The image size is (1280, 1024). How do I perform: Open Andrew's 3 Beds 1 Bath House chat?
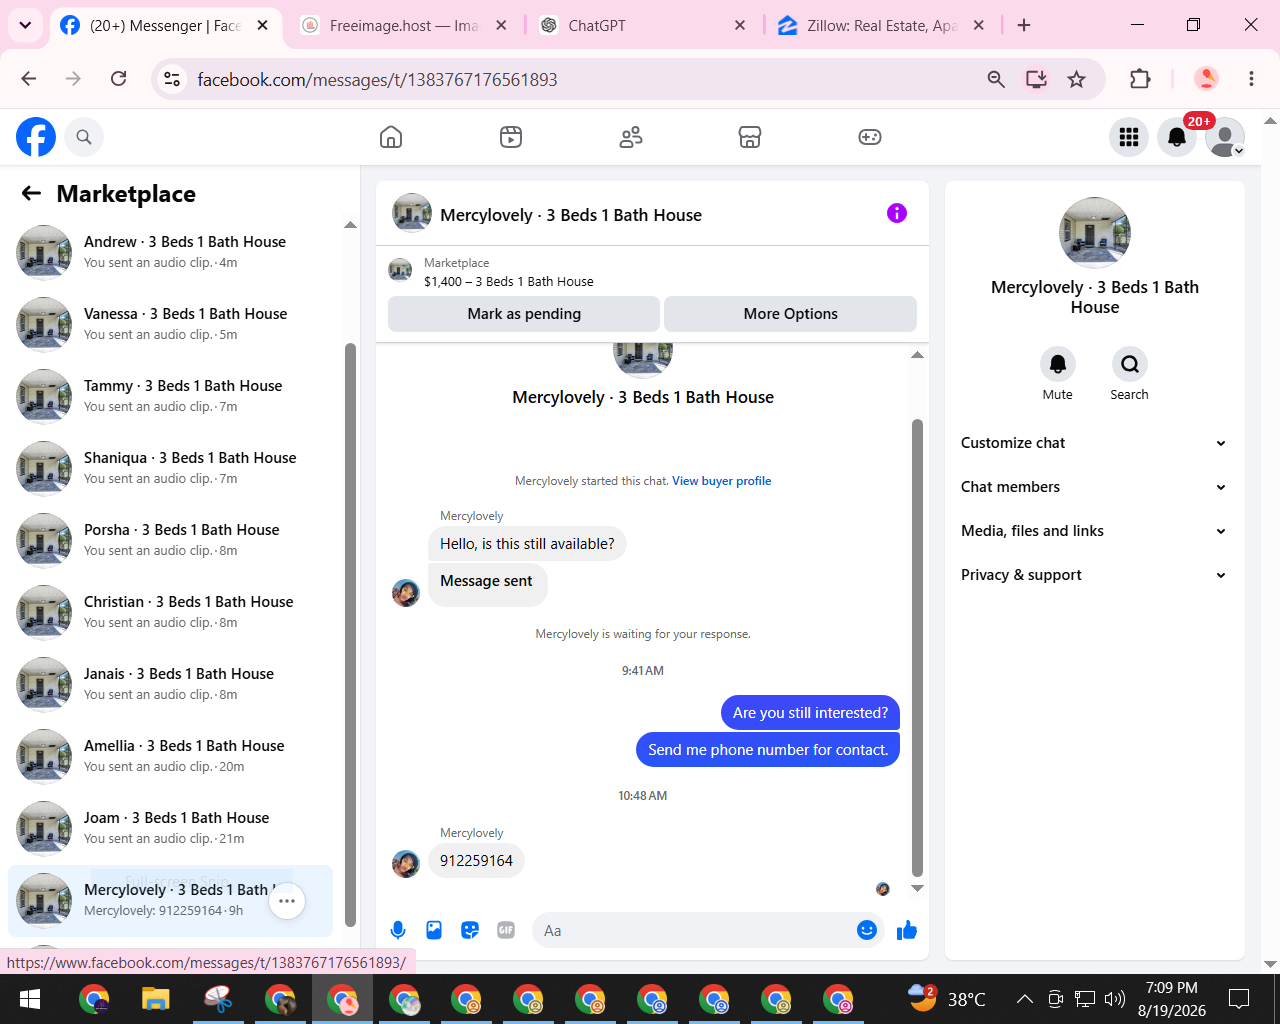170,252
